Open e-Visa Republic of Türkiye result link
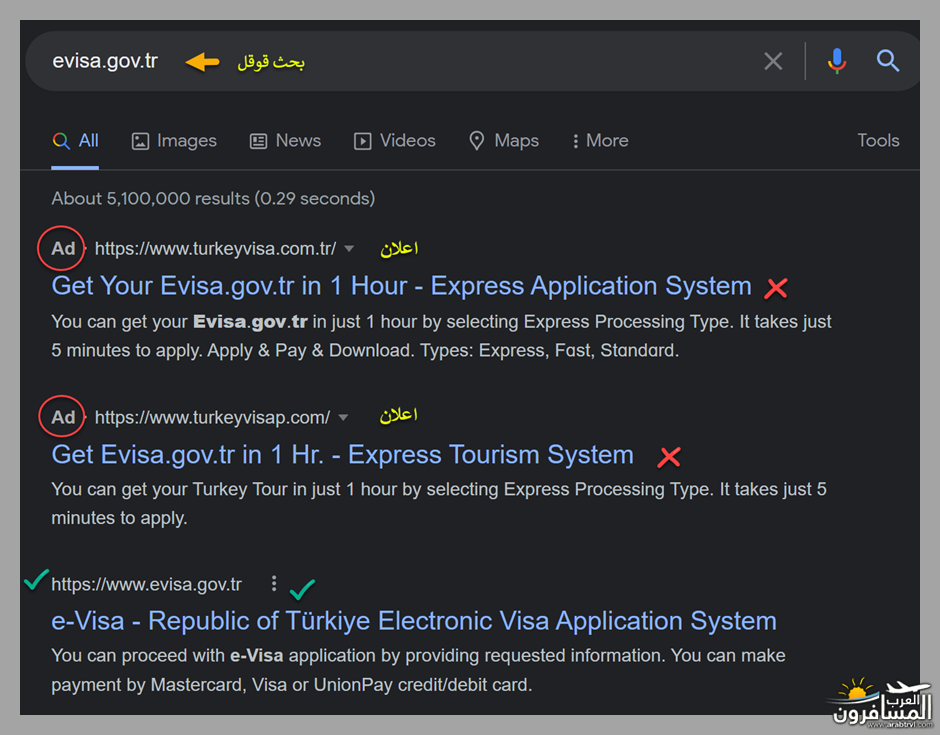 [414, 621]
